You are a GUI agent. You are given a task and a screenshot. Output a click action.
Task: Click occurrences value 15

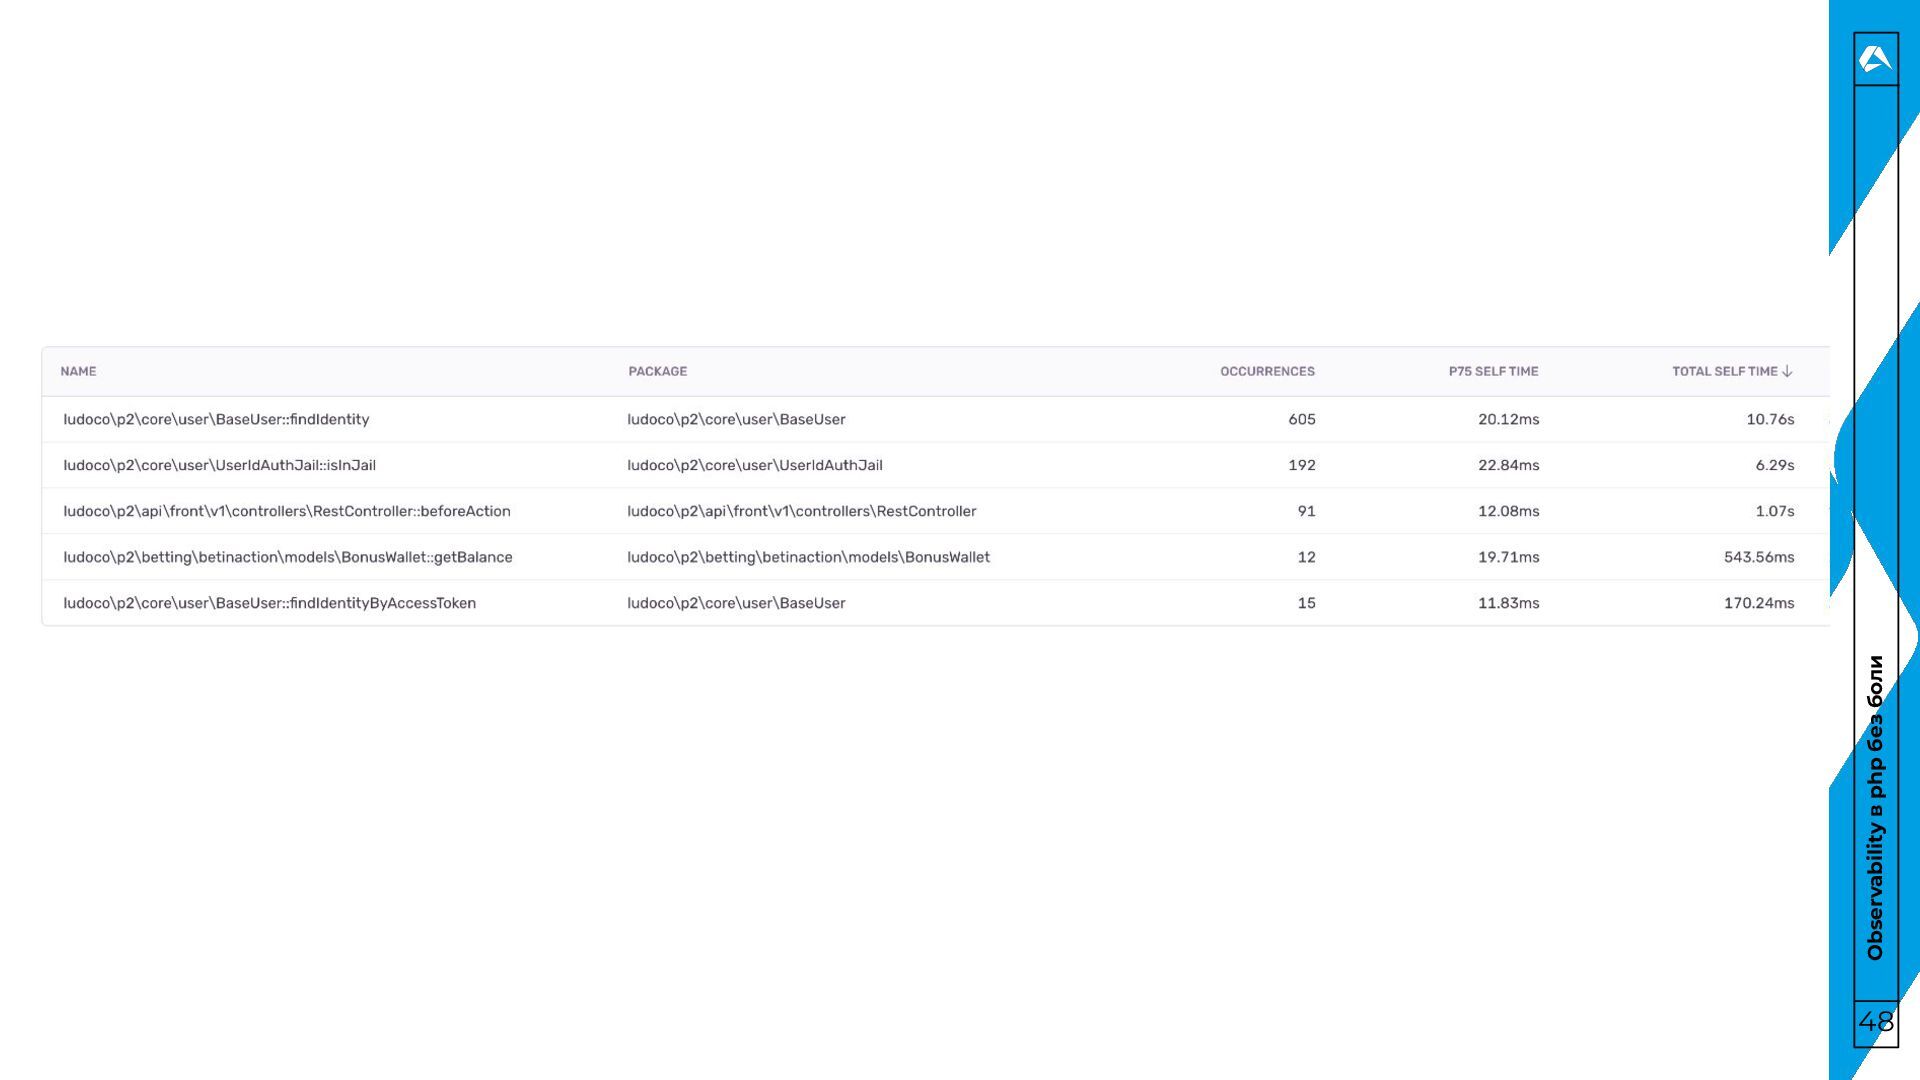[x=1306, y=603]
